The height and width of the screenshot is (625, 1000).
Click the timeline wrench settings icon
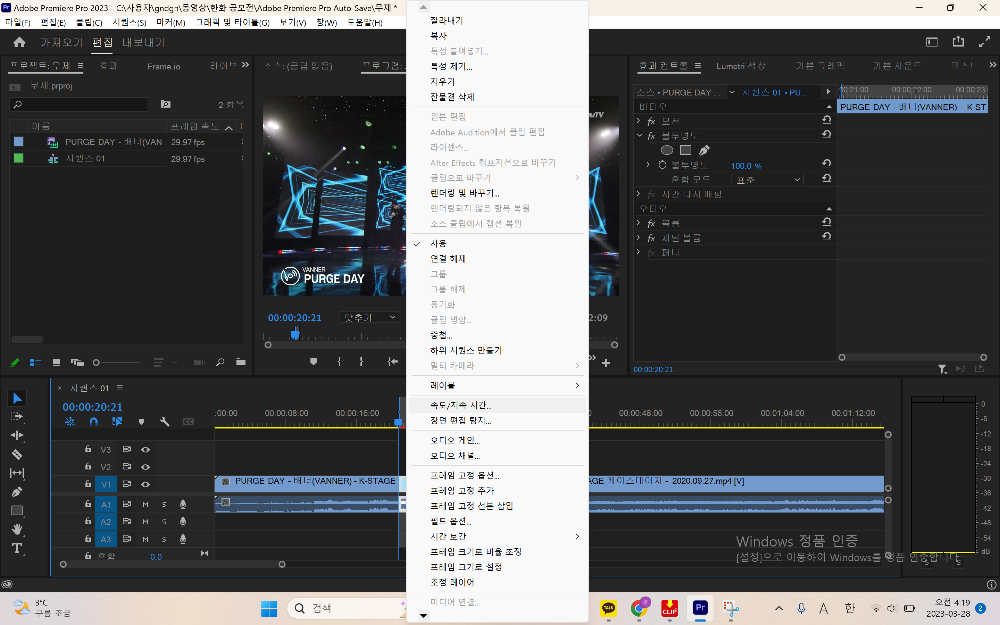[x=165, y=422]
